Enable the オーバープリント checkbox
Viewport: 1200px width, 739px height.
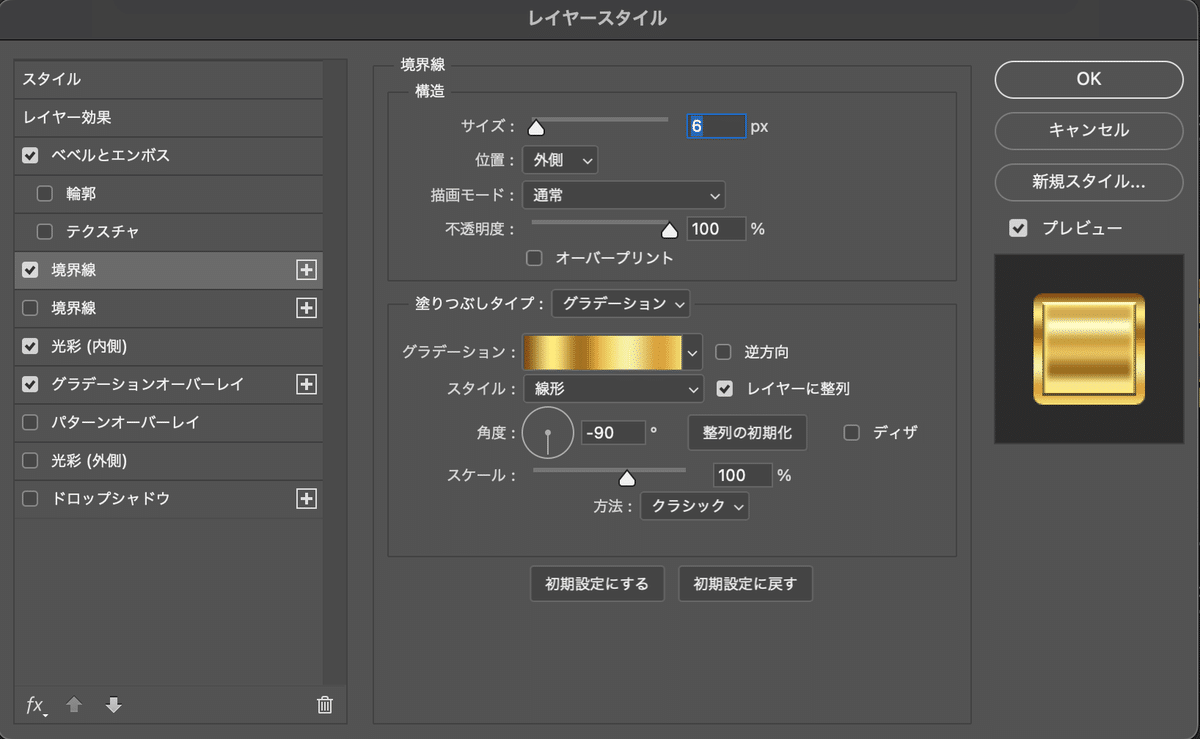coord(534,258)
